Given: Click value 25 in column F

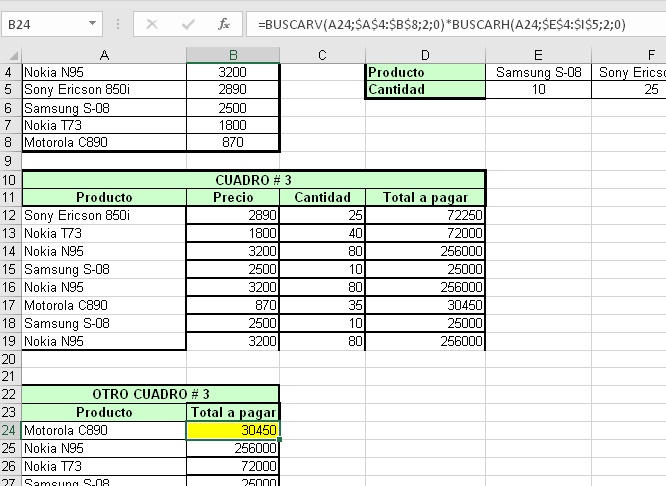Looking at the screenshot, I should [629, 90].
